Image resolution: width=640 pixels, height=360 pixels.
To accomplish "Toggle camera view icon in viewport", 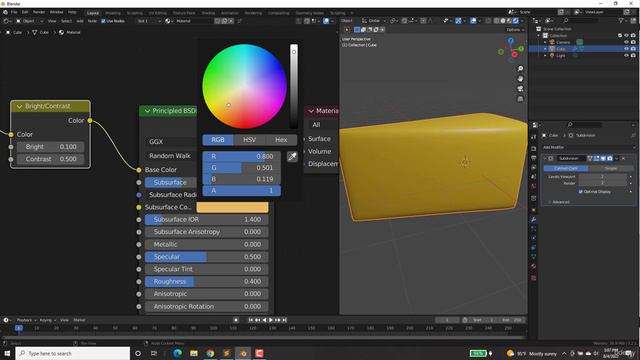I will pyautogui.click(x=520, y=89).
